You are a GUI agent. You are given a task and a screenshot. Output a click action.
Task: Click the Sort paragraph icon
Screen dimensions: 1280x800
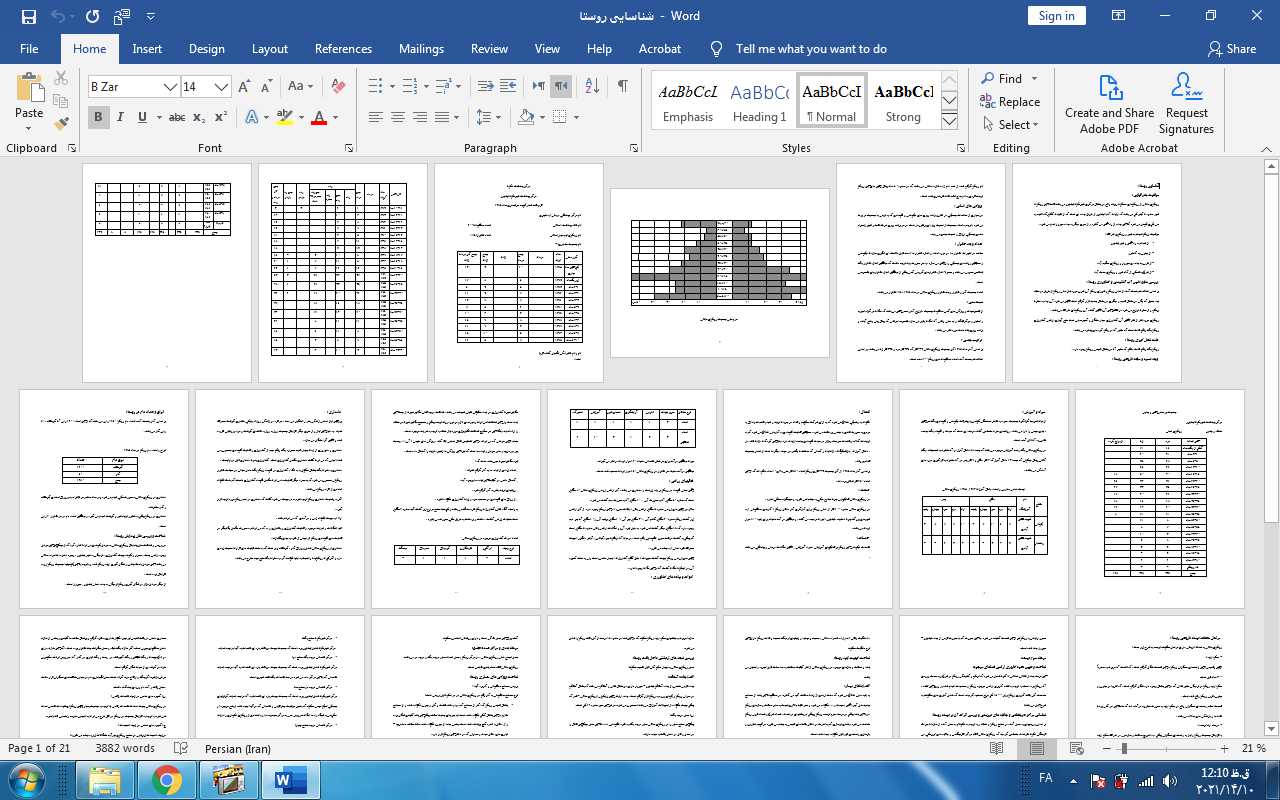[591, 86]
